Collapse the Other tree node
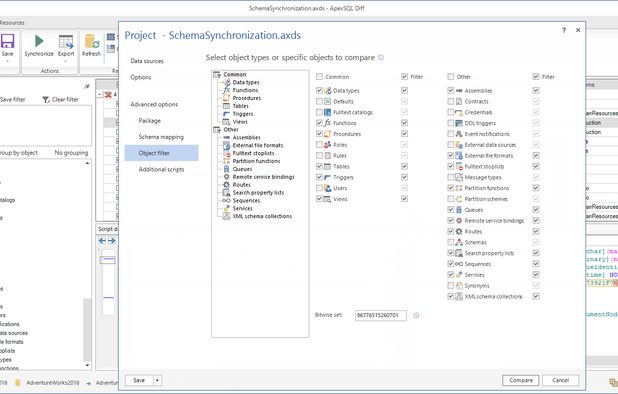 coord(217,130)
